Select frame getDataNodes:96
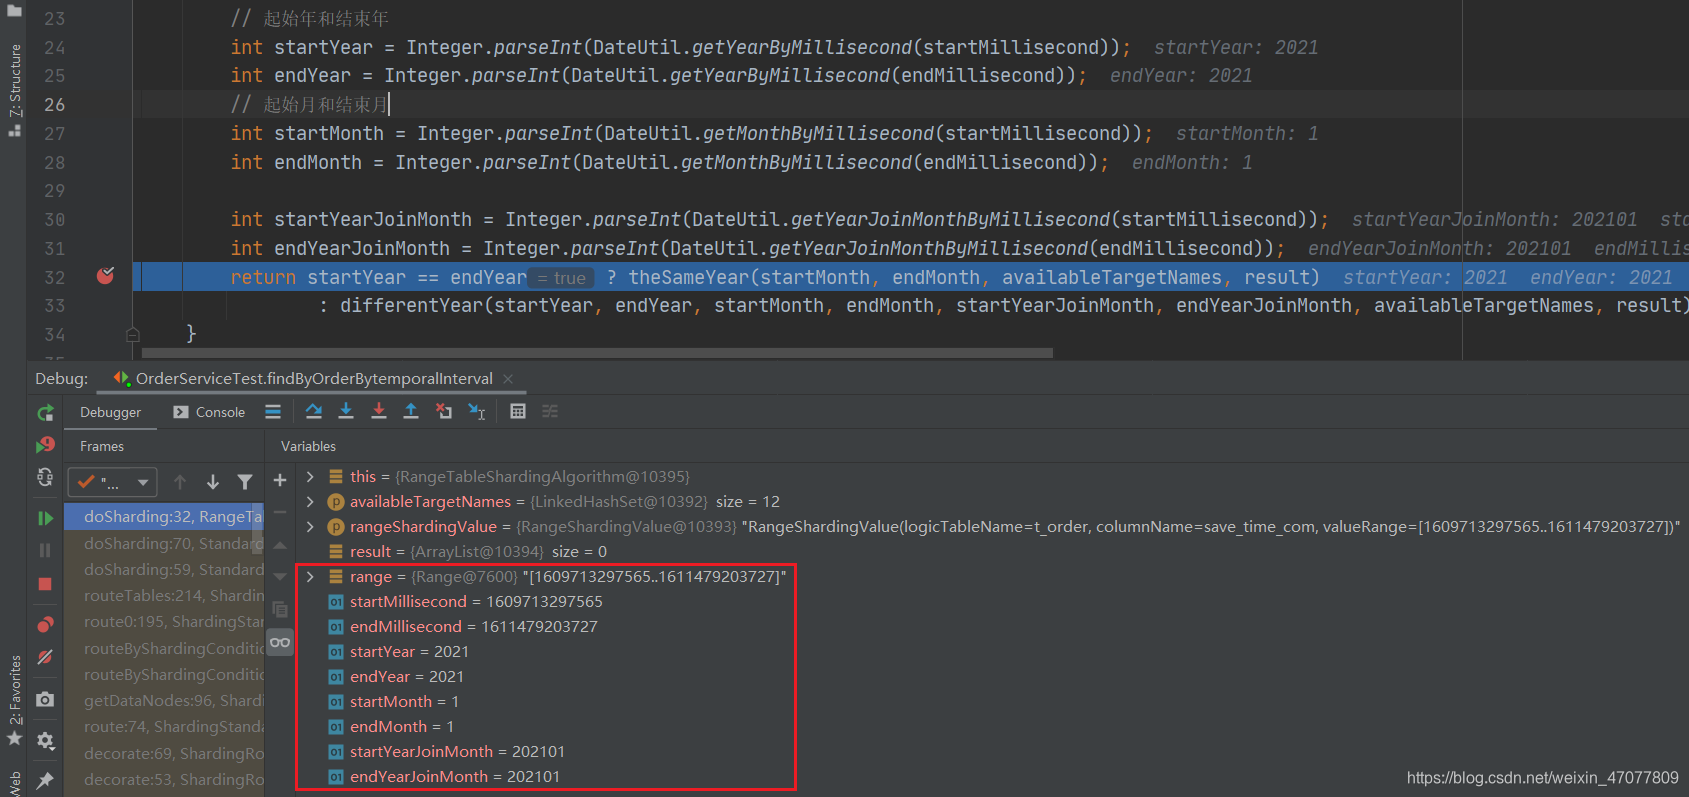The image size is (1689, 797). point(164,701)
